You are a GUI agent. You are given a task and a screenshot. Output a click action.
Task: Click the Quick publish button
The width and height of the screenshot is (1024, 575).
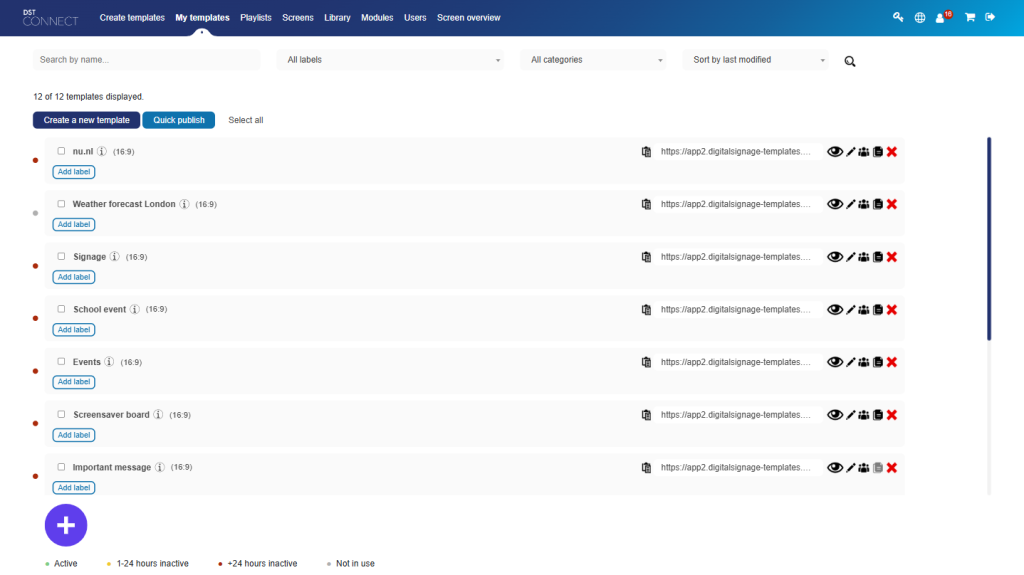(178, 120)
